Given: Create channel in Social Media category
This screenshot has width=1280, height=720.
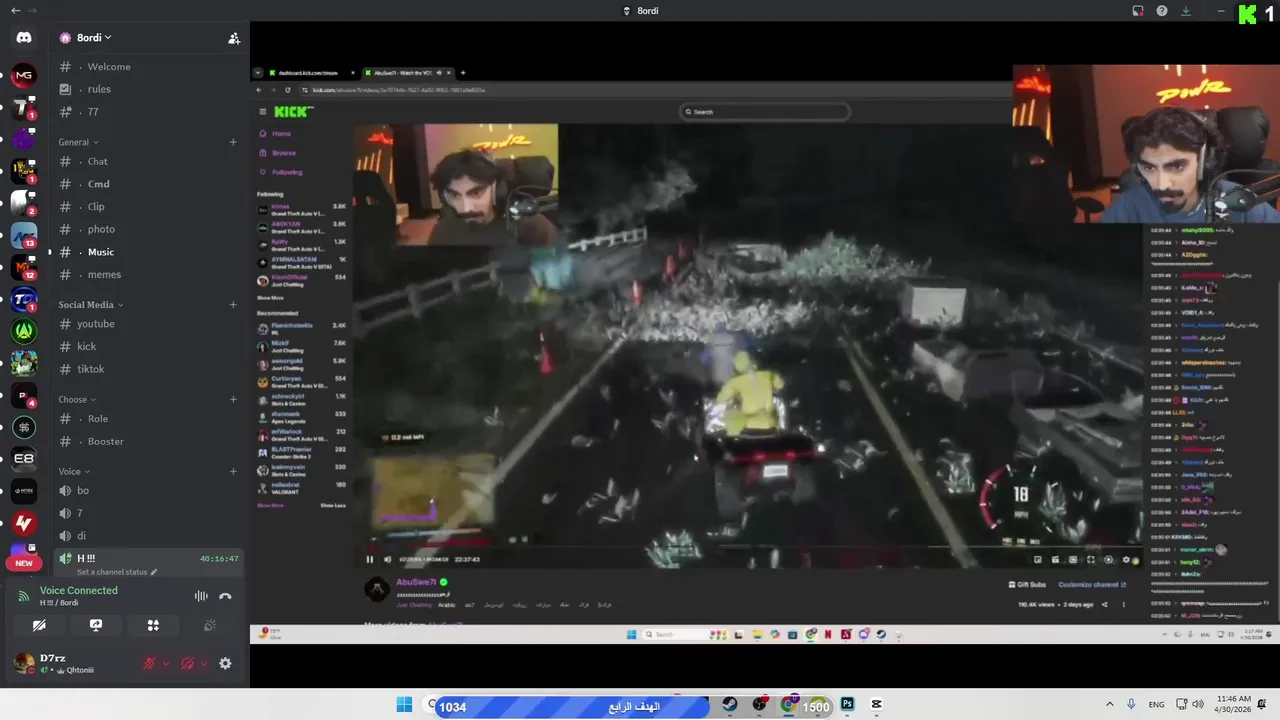Looking at the screenshot, I should coord(233,304).
